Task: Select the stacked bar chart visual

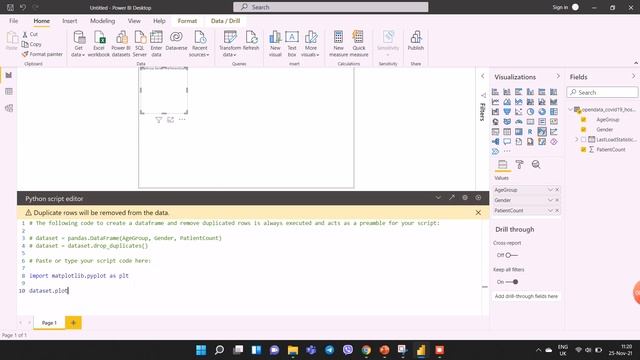Action: [495, 92]
